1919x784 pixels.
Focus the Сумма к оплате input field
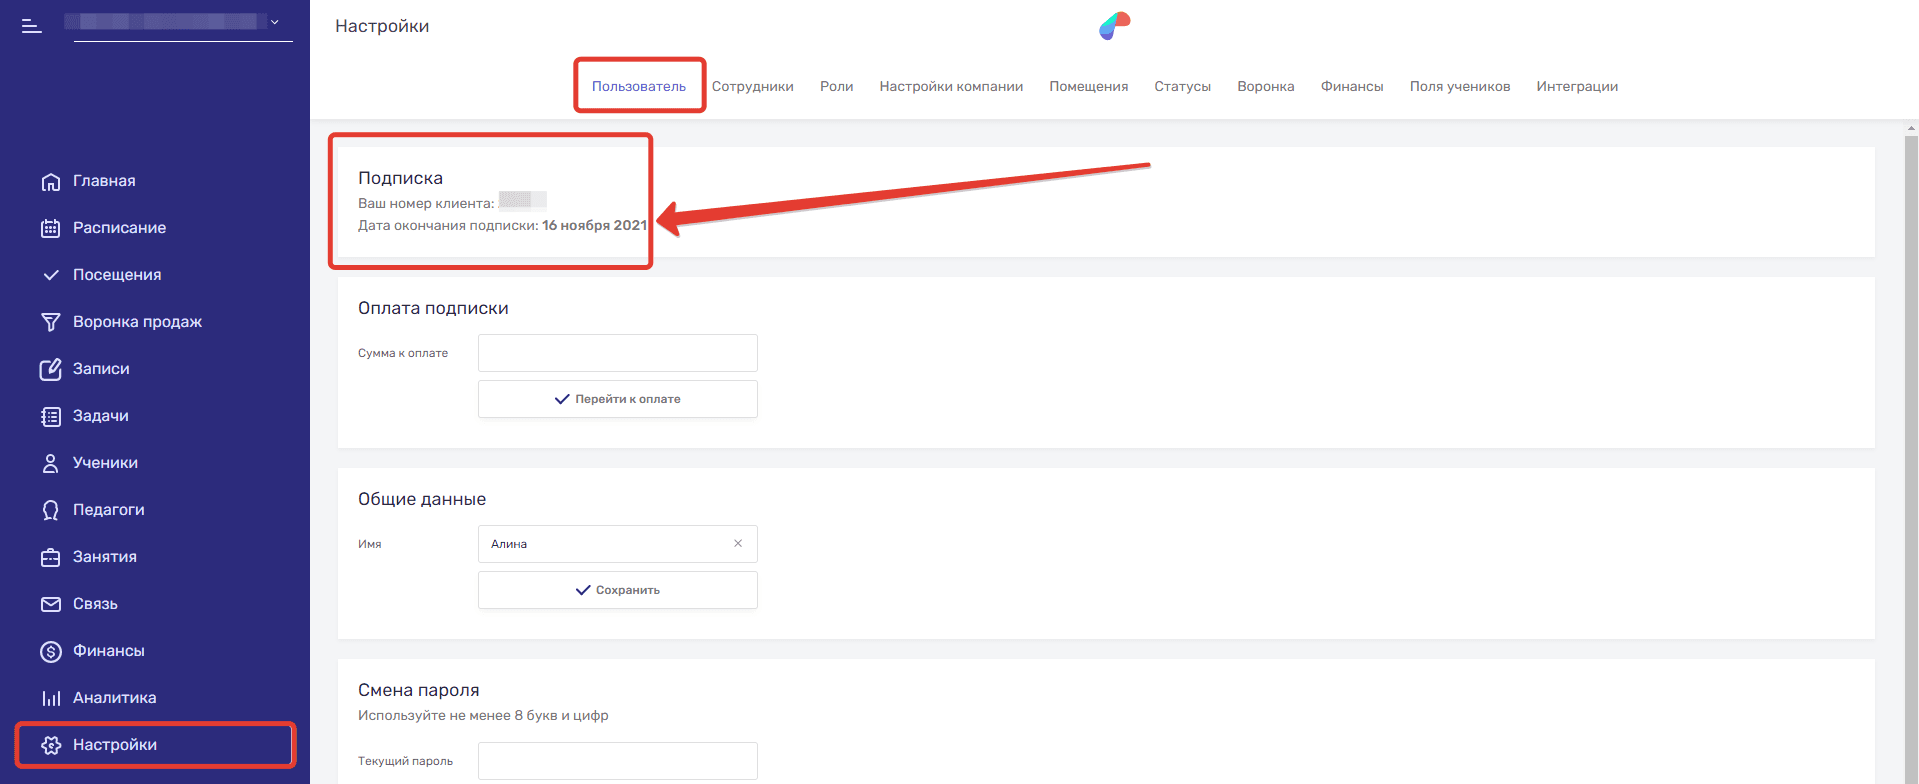point(617,353)
